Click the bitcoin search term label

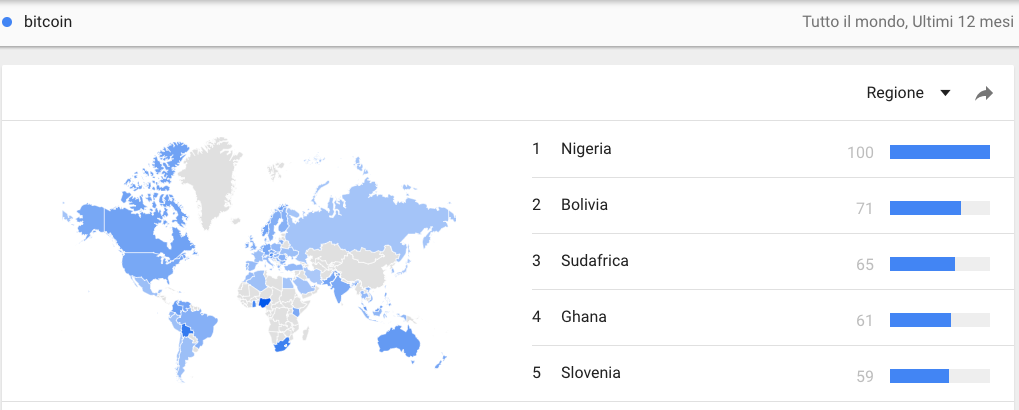point(48,22)
